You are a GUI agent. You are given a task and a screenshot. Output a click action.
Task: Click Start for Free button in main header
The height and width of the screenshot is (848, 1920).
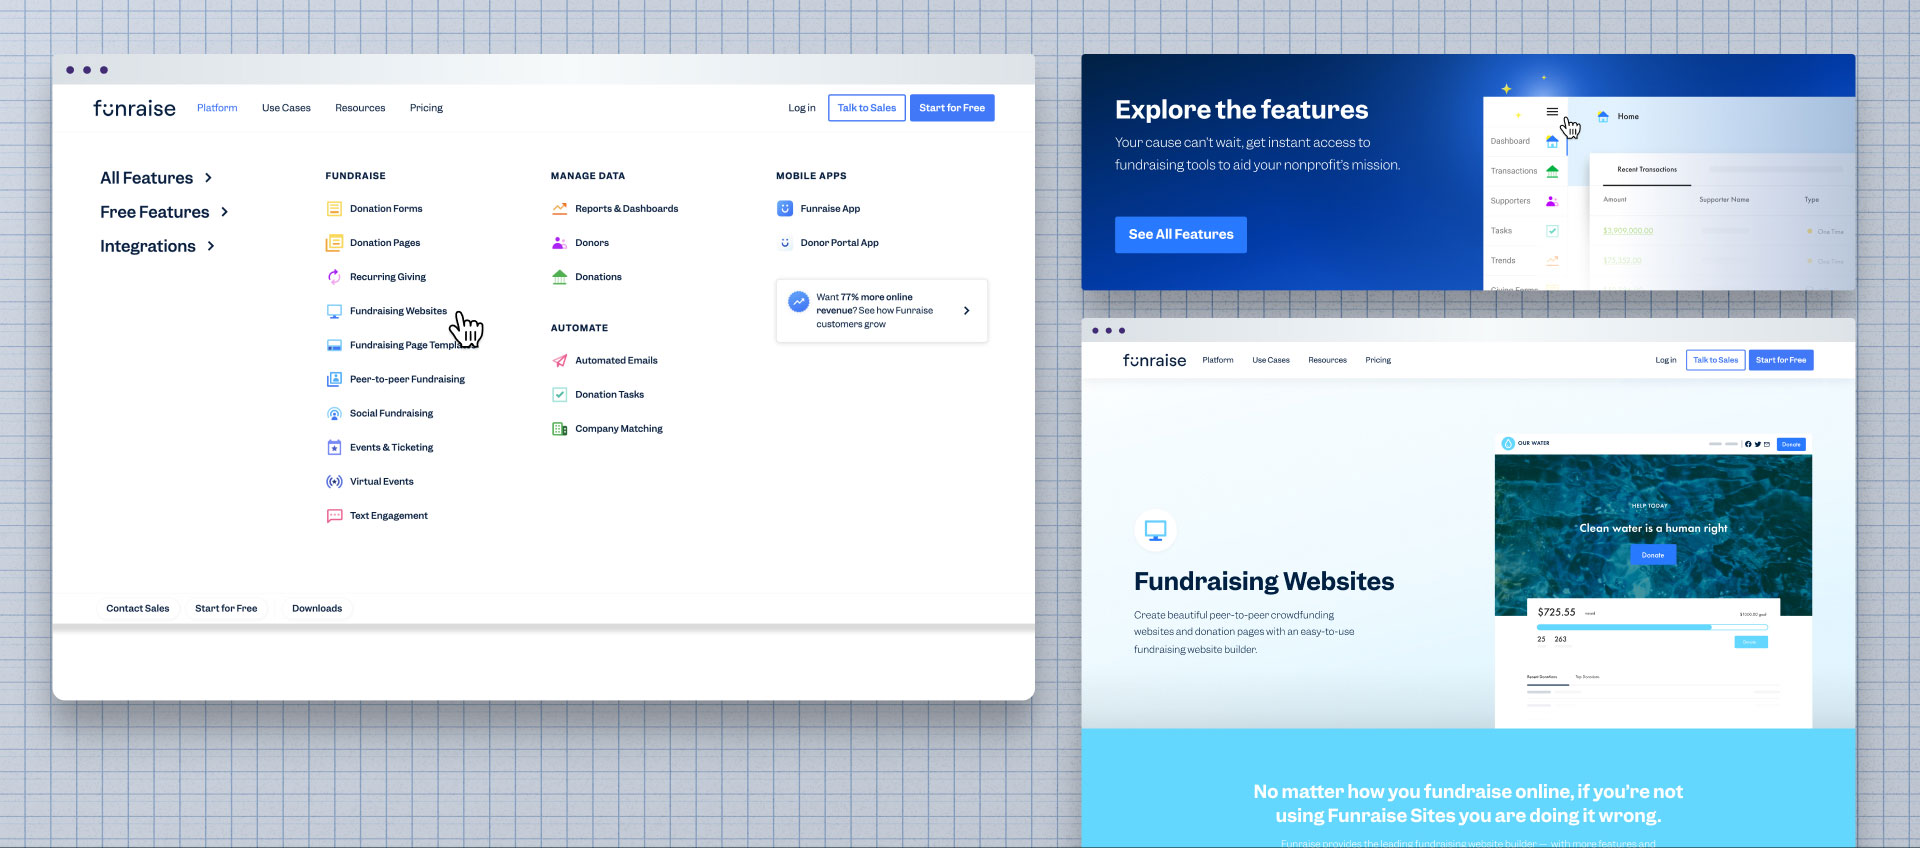tap(952, 108)
